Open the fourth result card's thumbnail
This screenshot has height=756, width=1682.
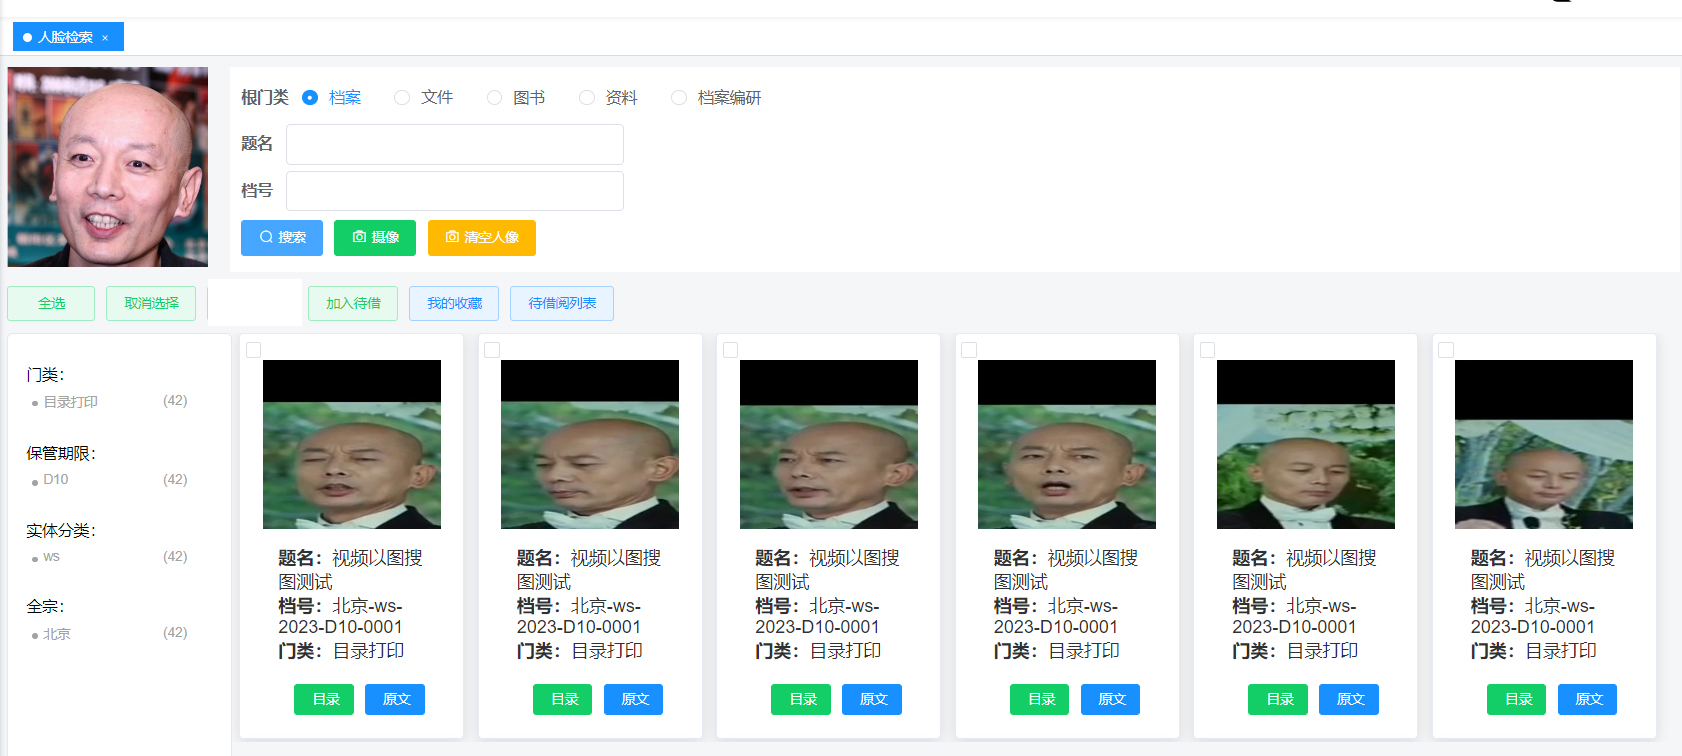(x=1067, y=445)
